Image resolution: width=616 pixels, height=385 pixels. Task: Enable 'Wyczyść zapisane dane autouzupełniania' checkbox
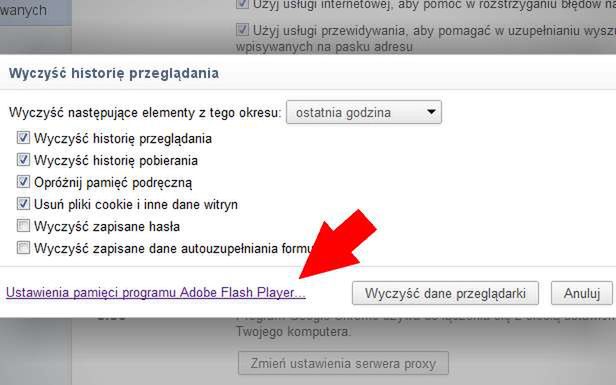[23, 248]
